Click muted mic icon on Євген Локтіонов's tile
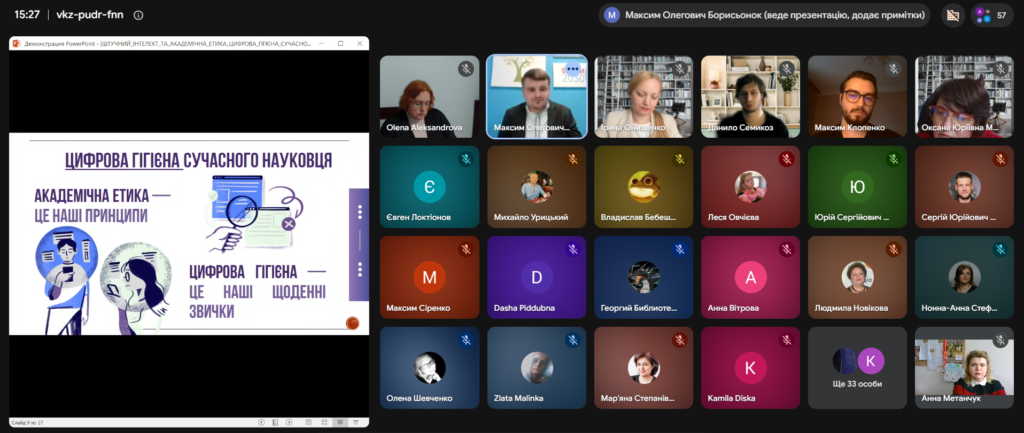Screen dimensions: 1024x433 pos(466,159)
